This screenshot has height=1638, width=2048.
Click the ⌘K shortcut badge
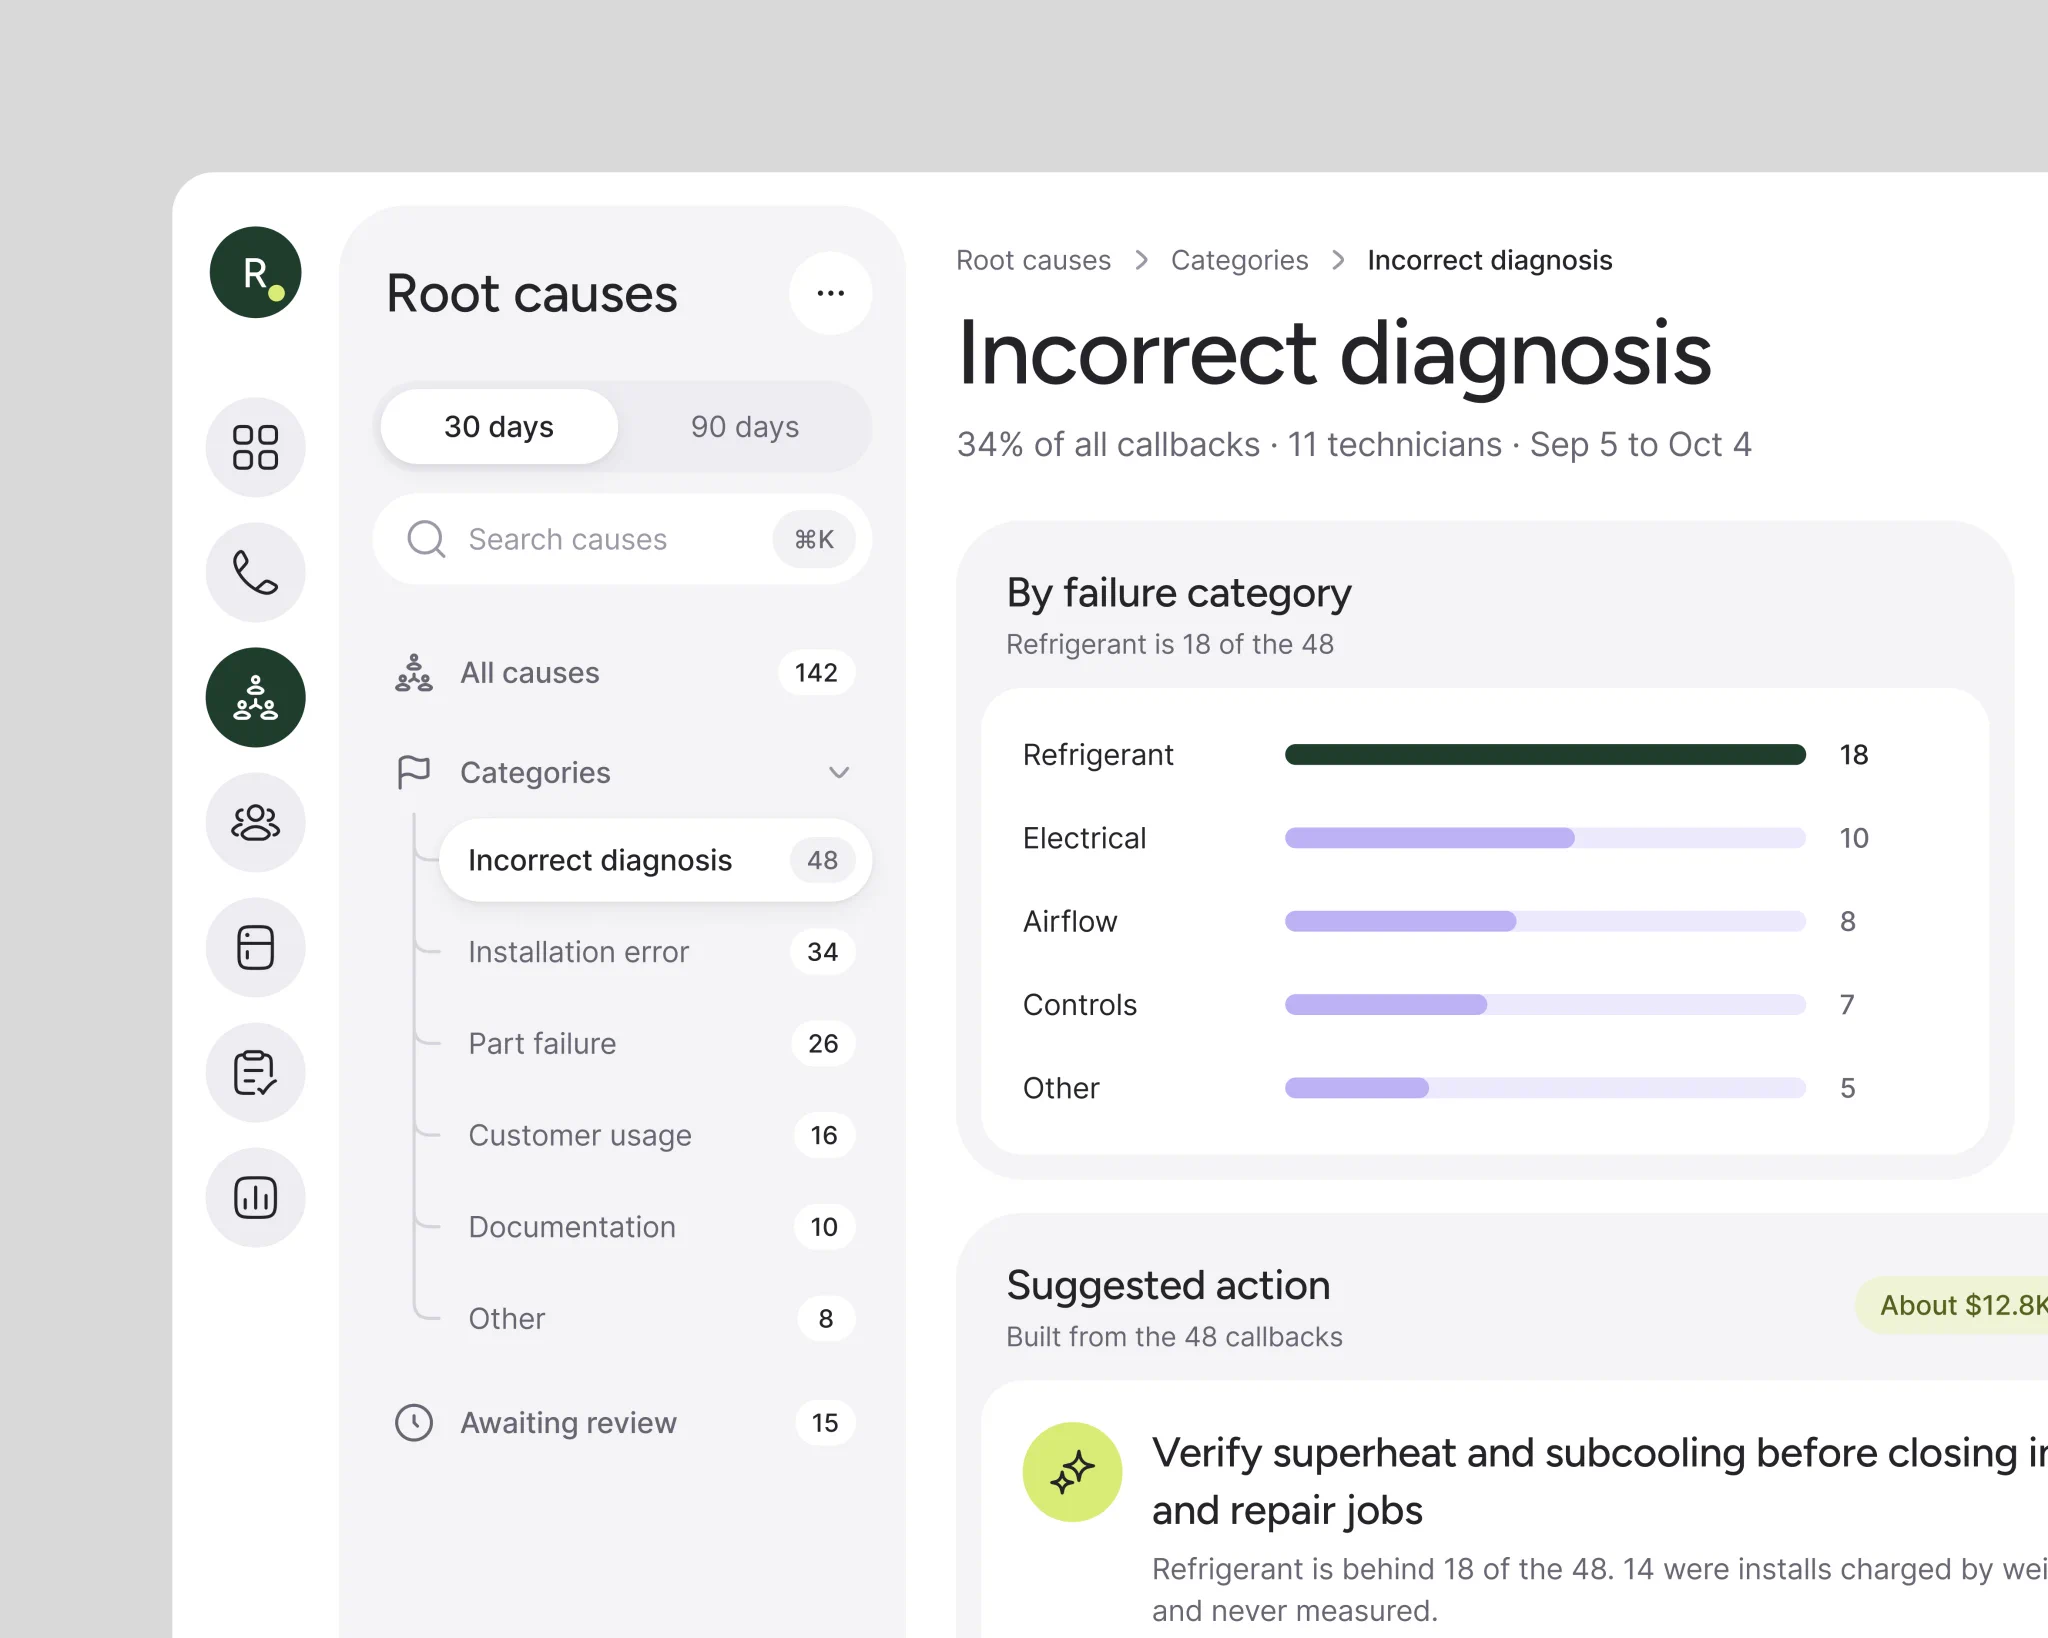point(814,539)
